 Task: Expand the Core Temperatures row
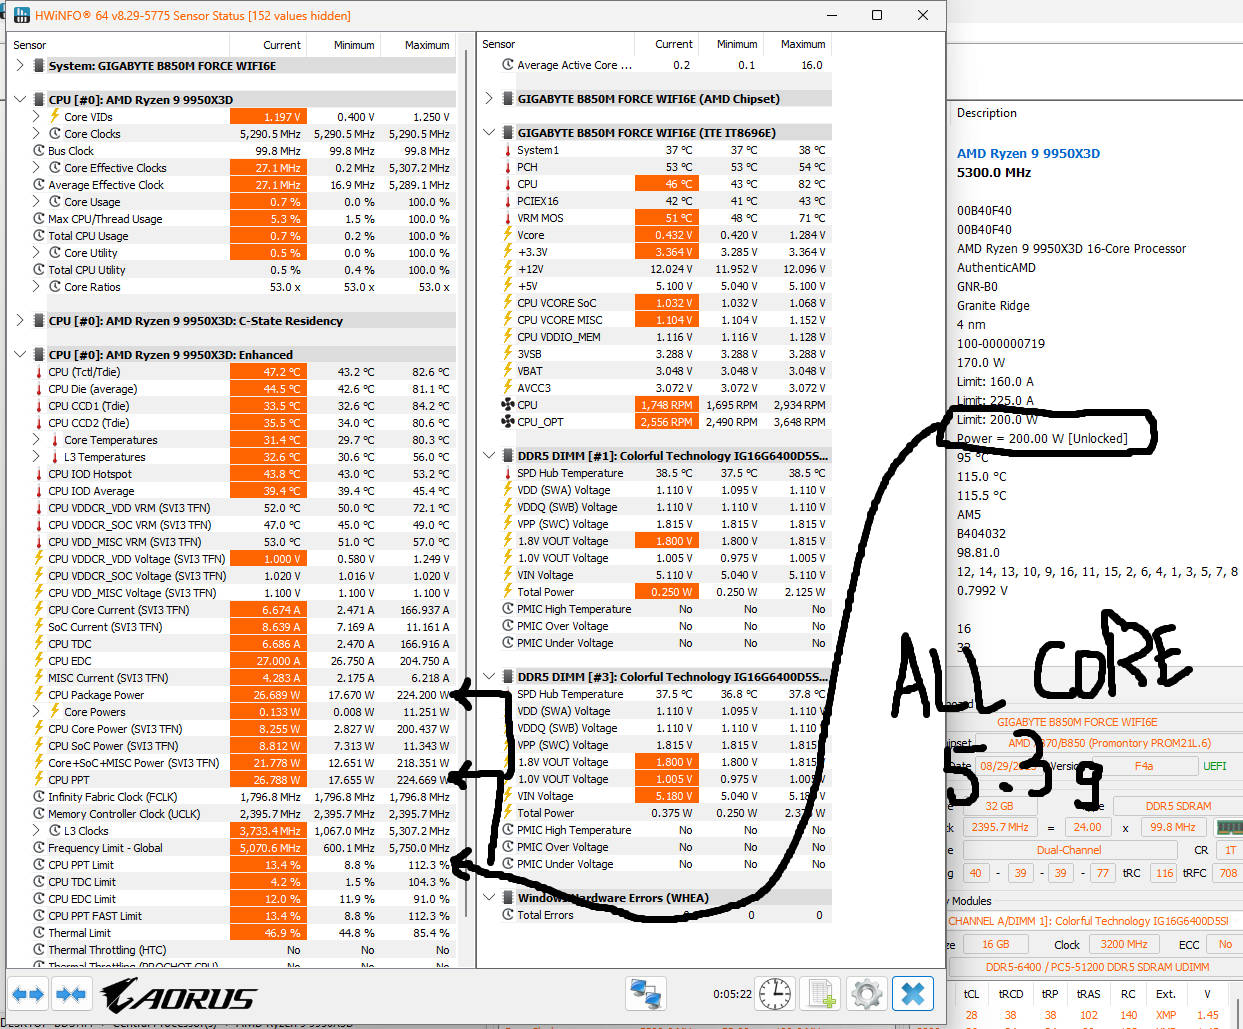coord(37,440)
